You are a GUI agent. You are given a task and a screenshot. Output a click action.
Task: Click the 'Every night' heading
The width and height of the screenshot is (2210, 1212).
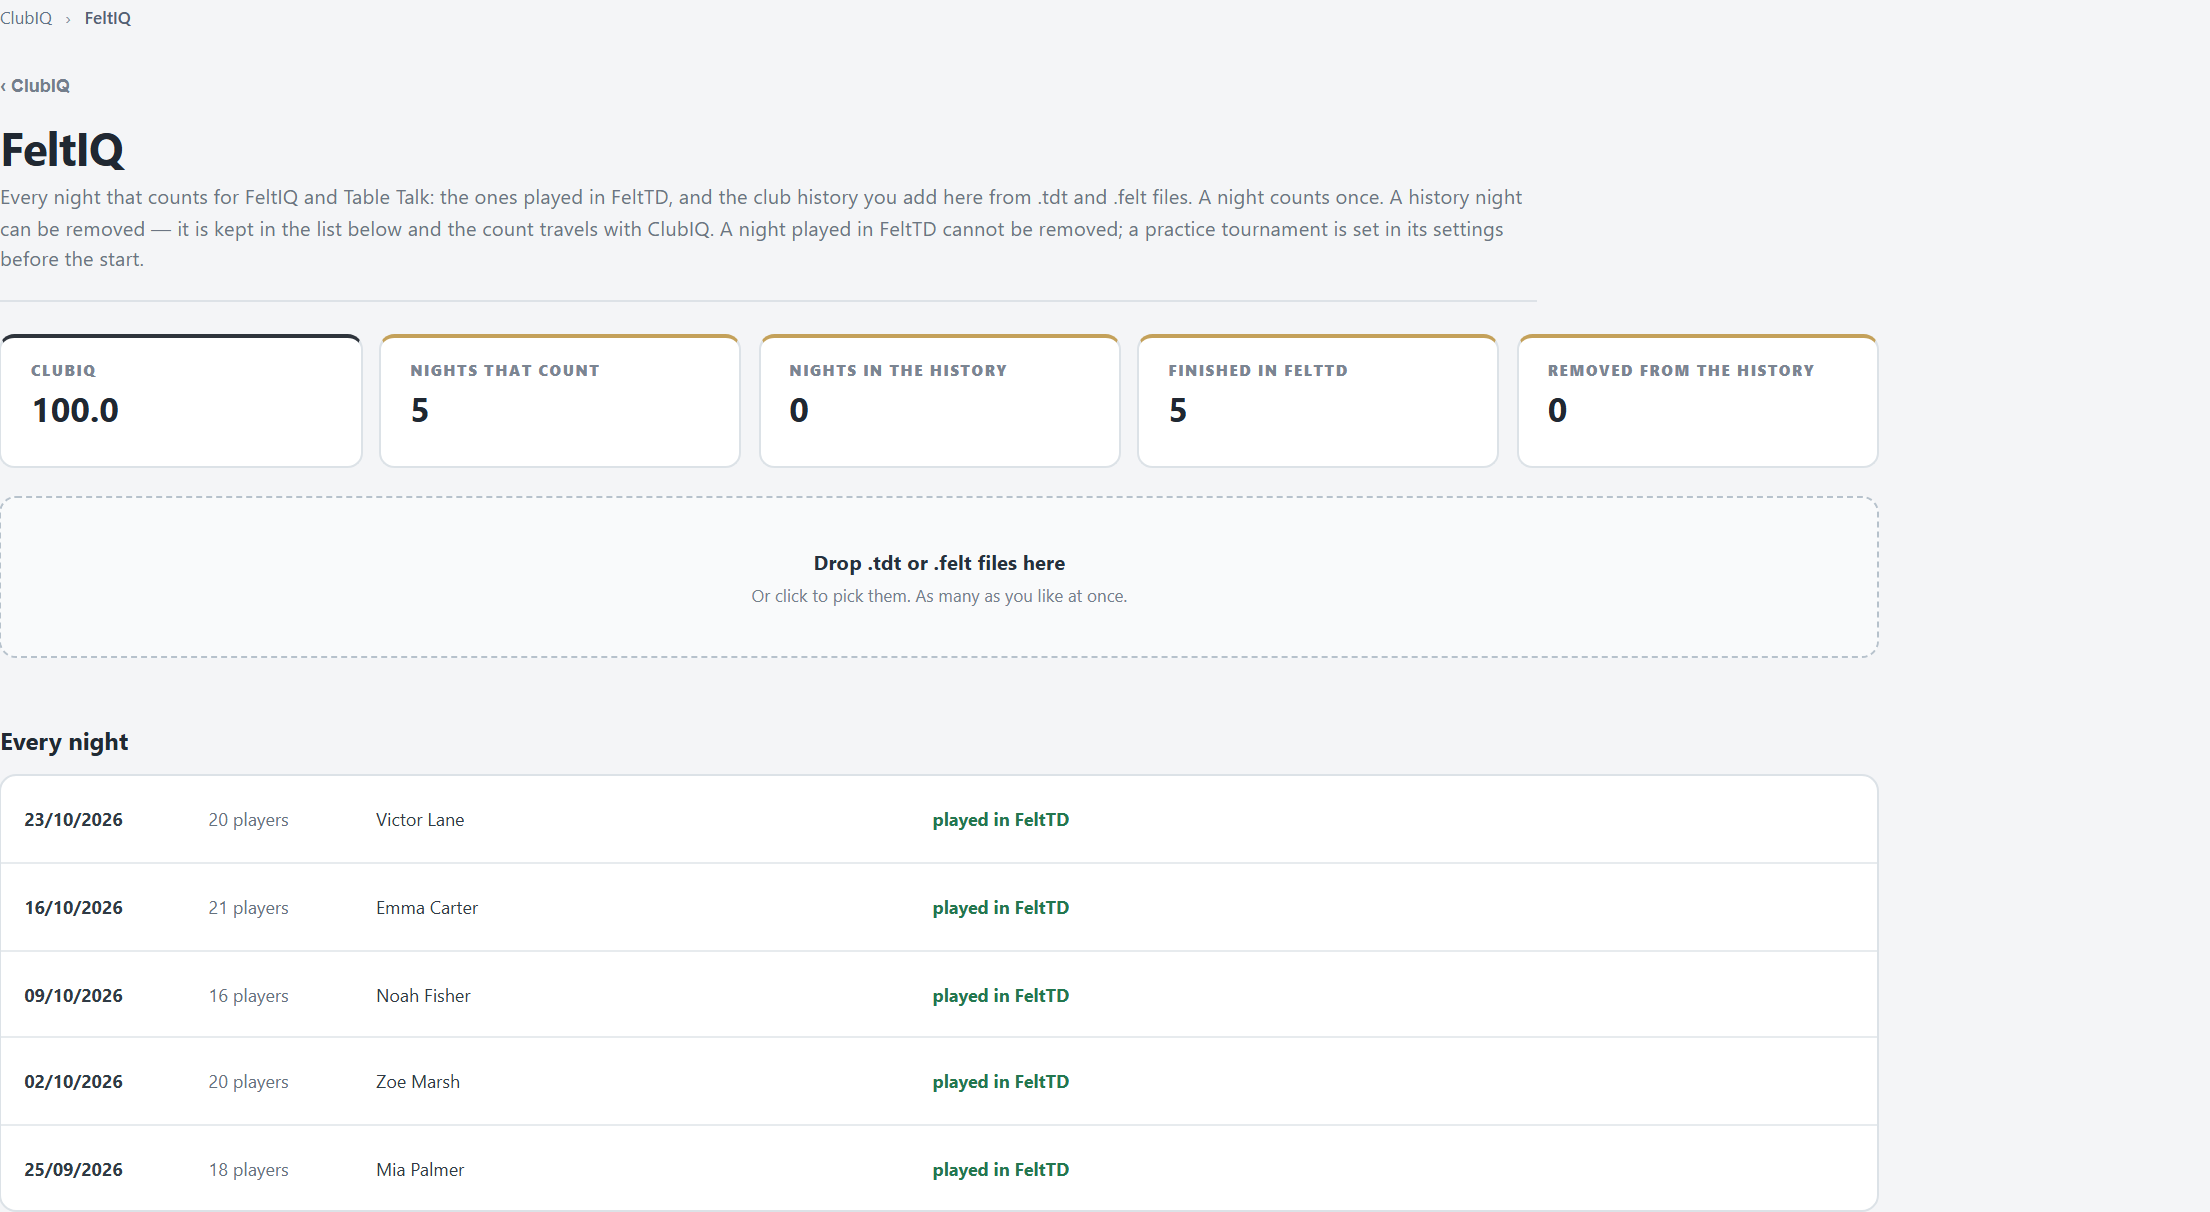pyautogui.click(x=64, y=742)
